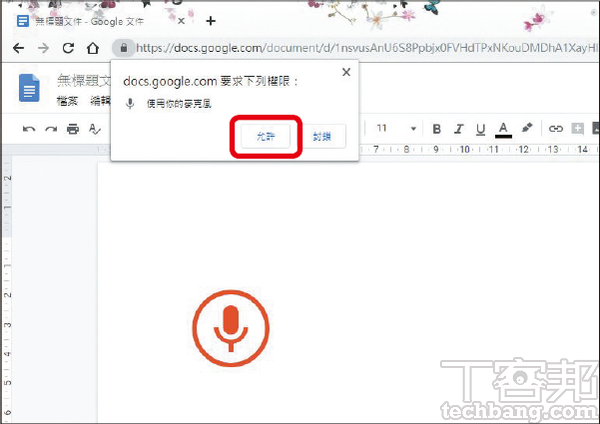Open the highlight color marker tool
Screen dimensions: 600x424
click(527, 128)
